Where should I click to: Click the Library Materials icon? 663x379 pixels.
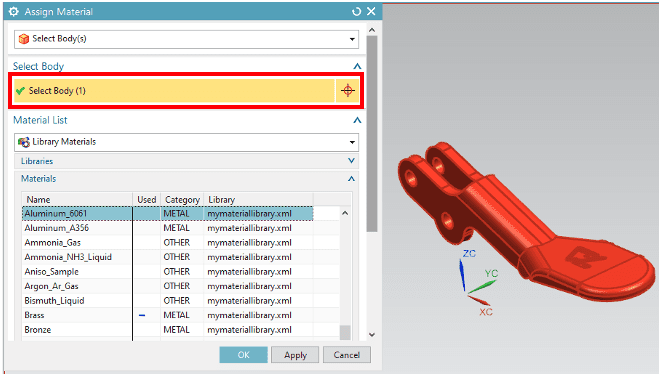point(24,142)
